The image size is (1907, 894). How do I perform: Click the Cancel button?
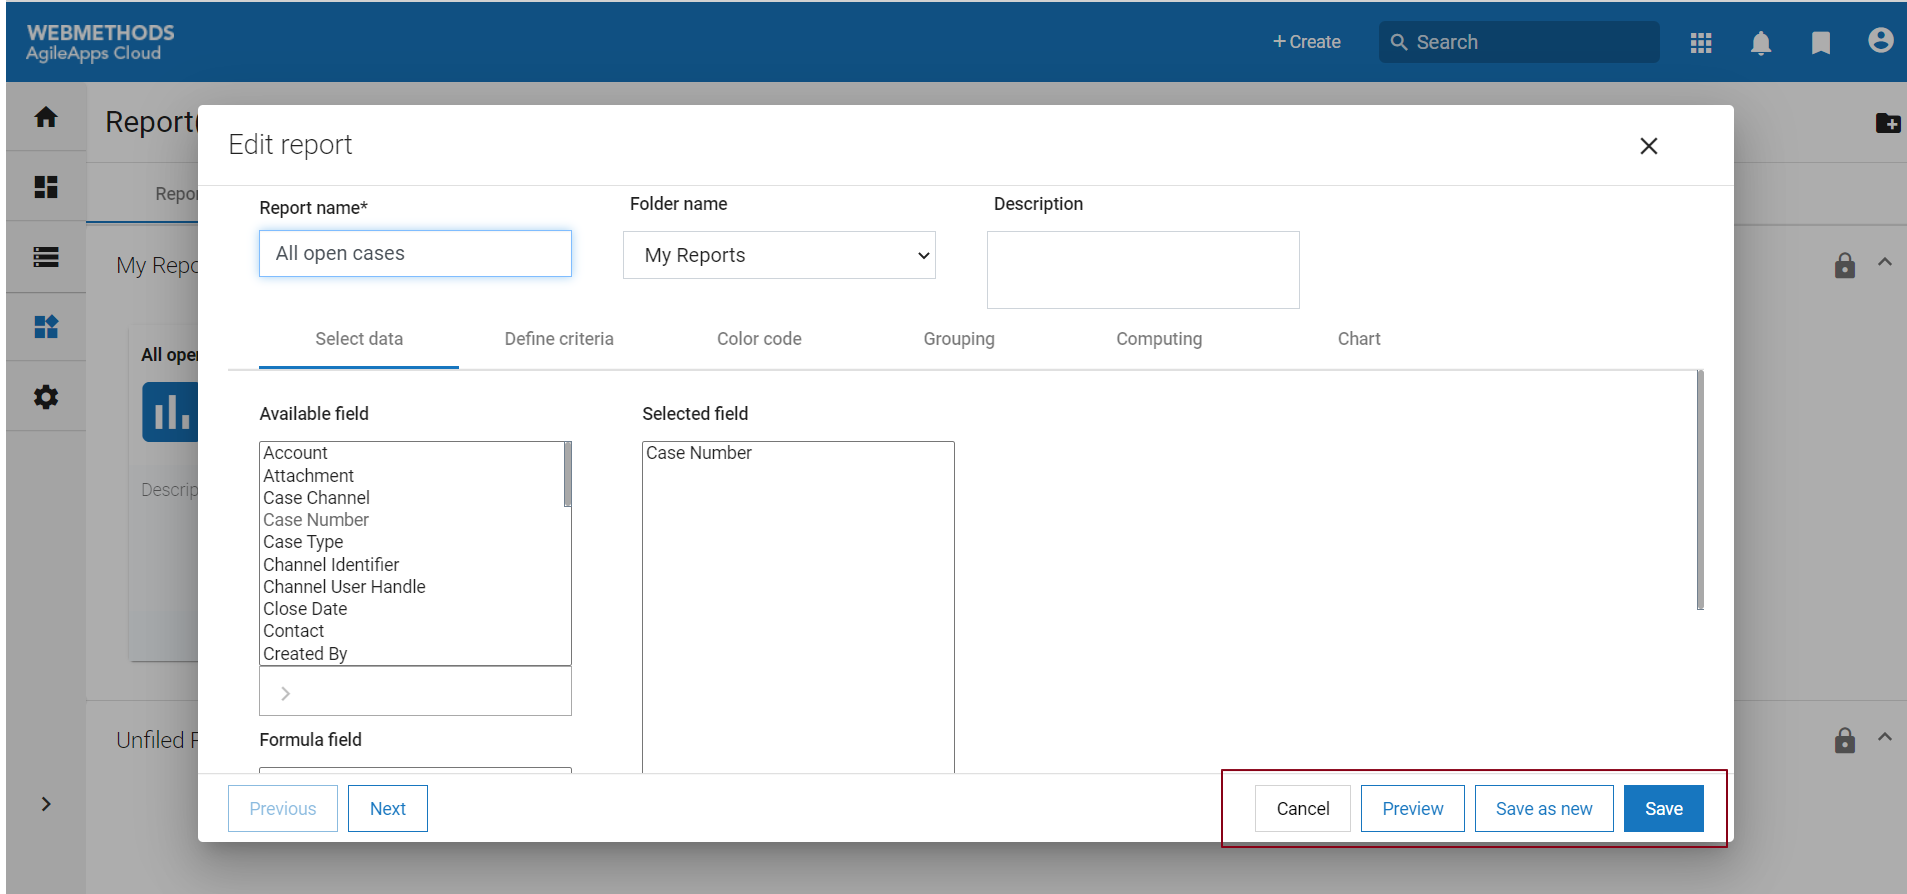1303,809
